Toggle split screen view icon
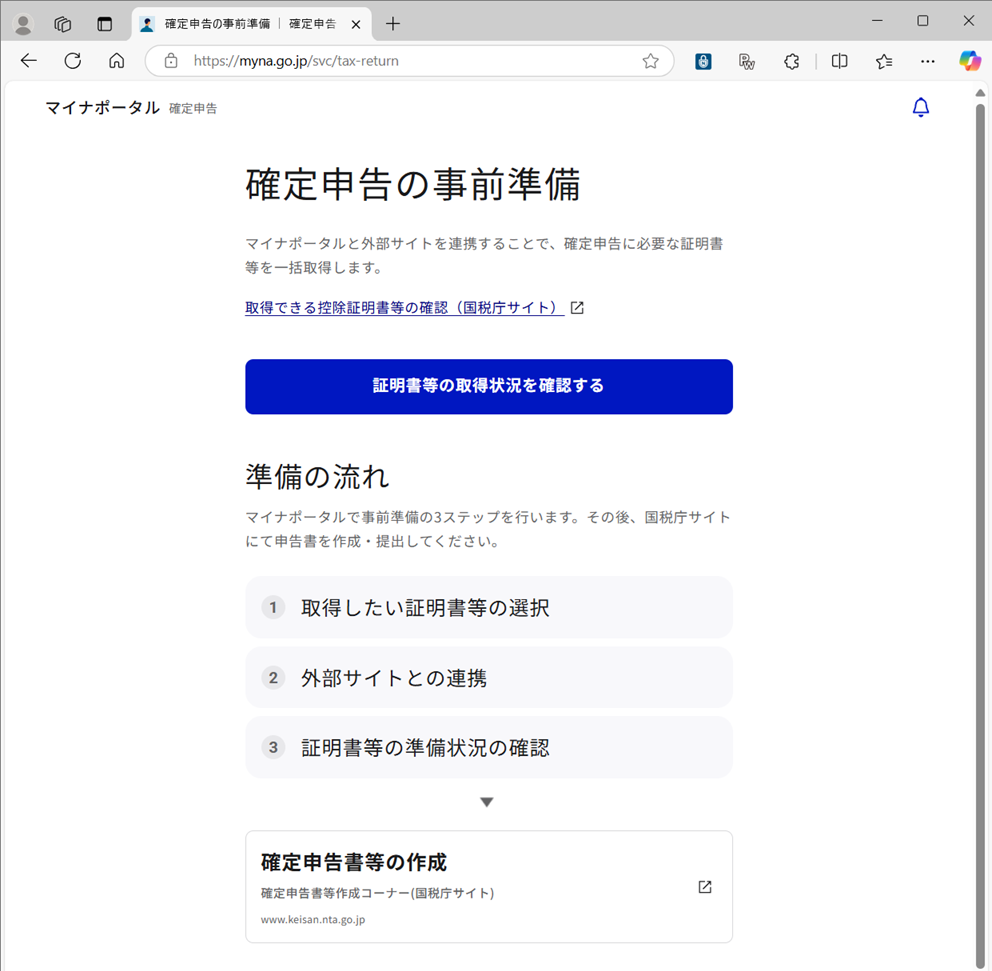This screenshot has height=971, width=992. tap(839, 61)
